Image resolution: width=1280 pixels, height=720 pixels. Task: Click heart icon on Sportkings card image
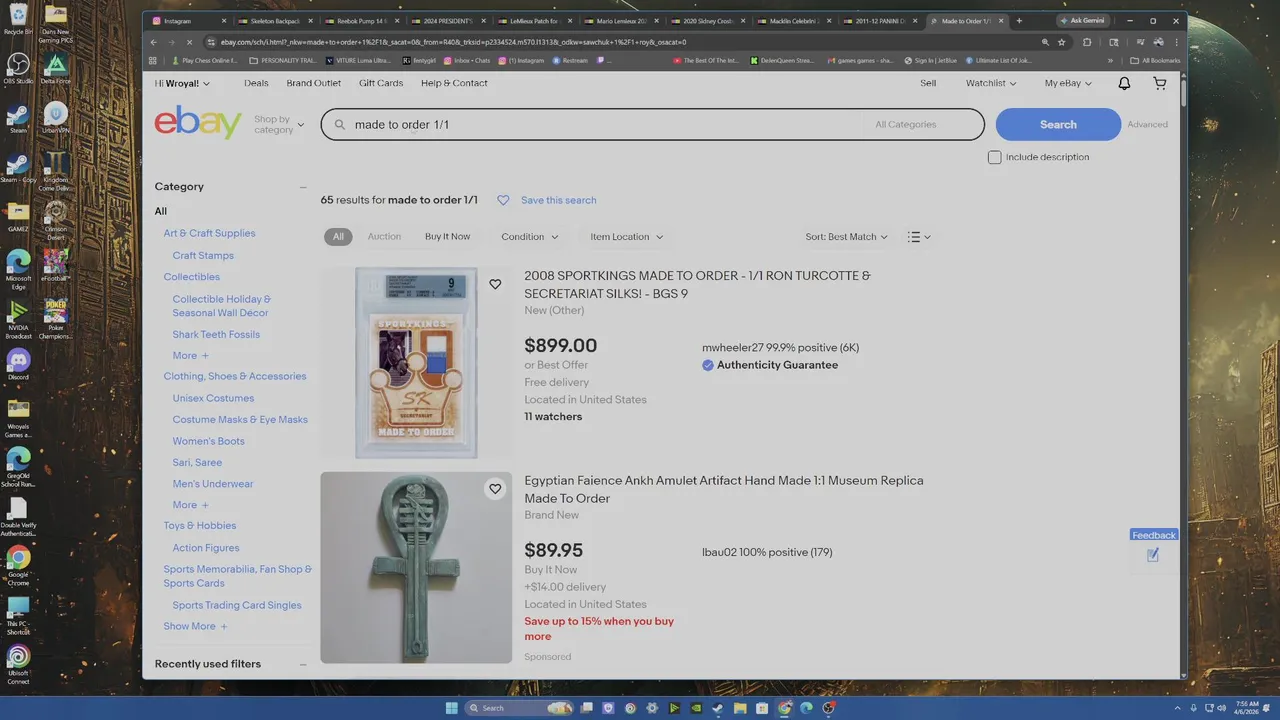(x=495, y=284)
